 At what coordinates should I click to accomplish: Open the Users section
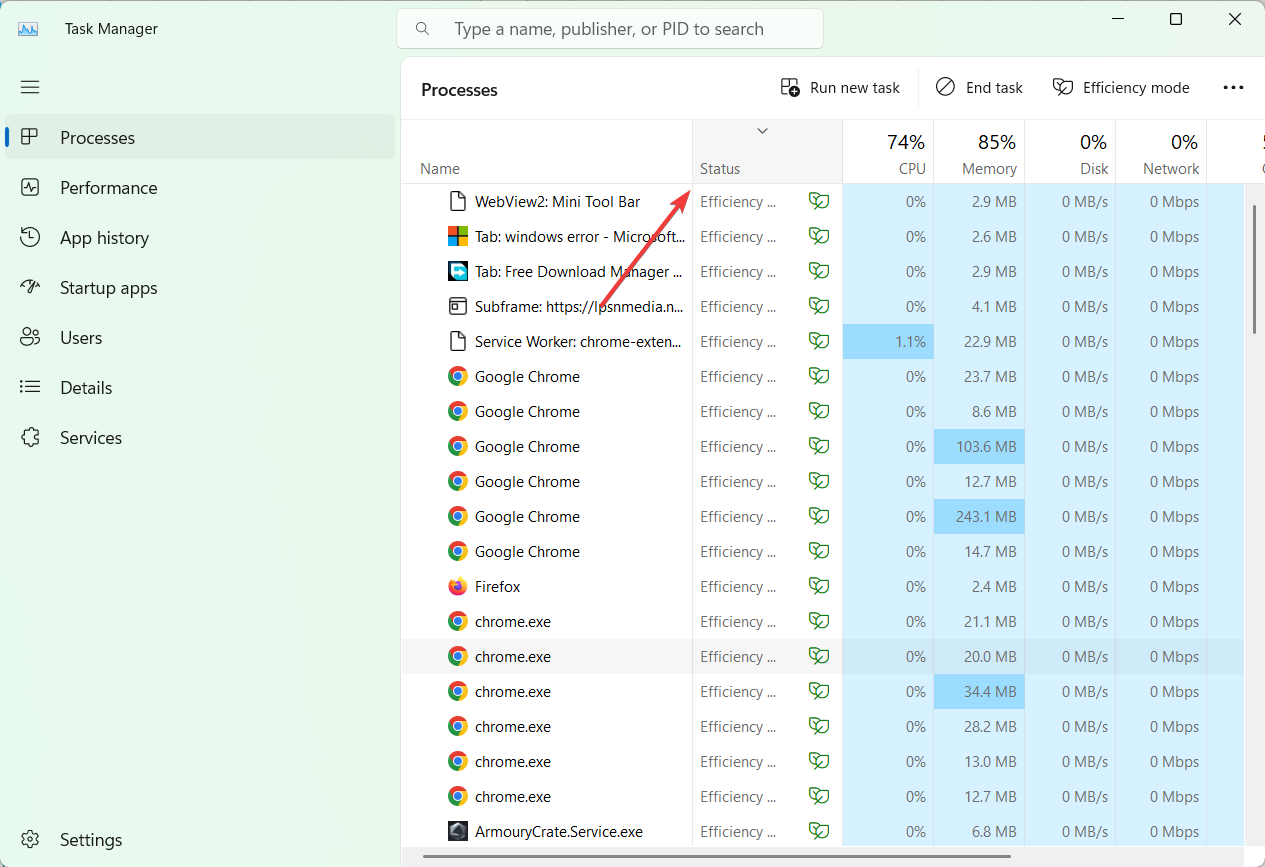pyautogui.click(x=82, y=337)
